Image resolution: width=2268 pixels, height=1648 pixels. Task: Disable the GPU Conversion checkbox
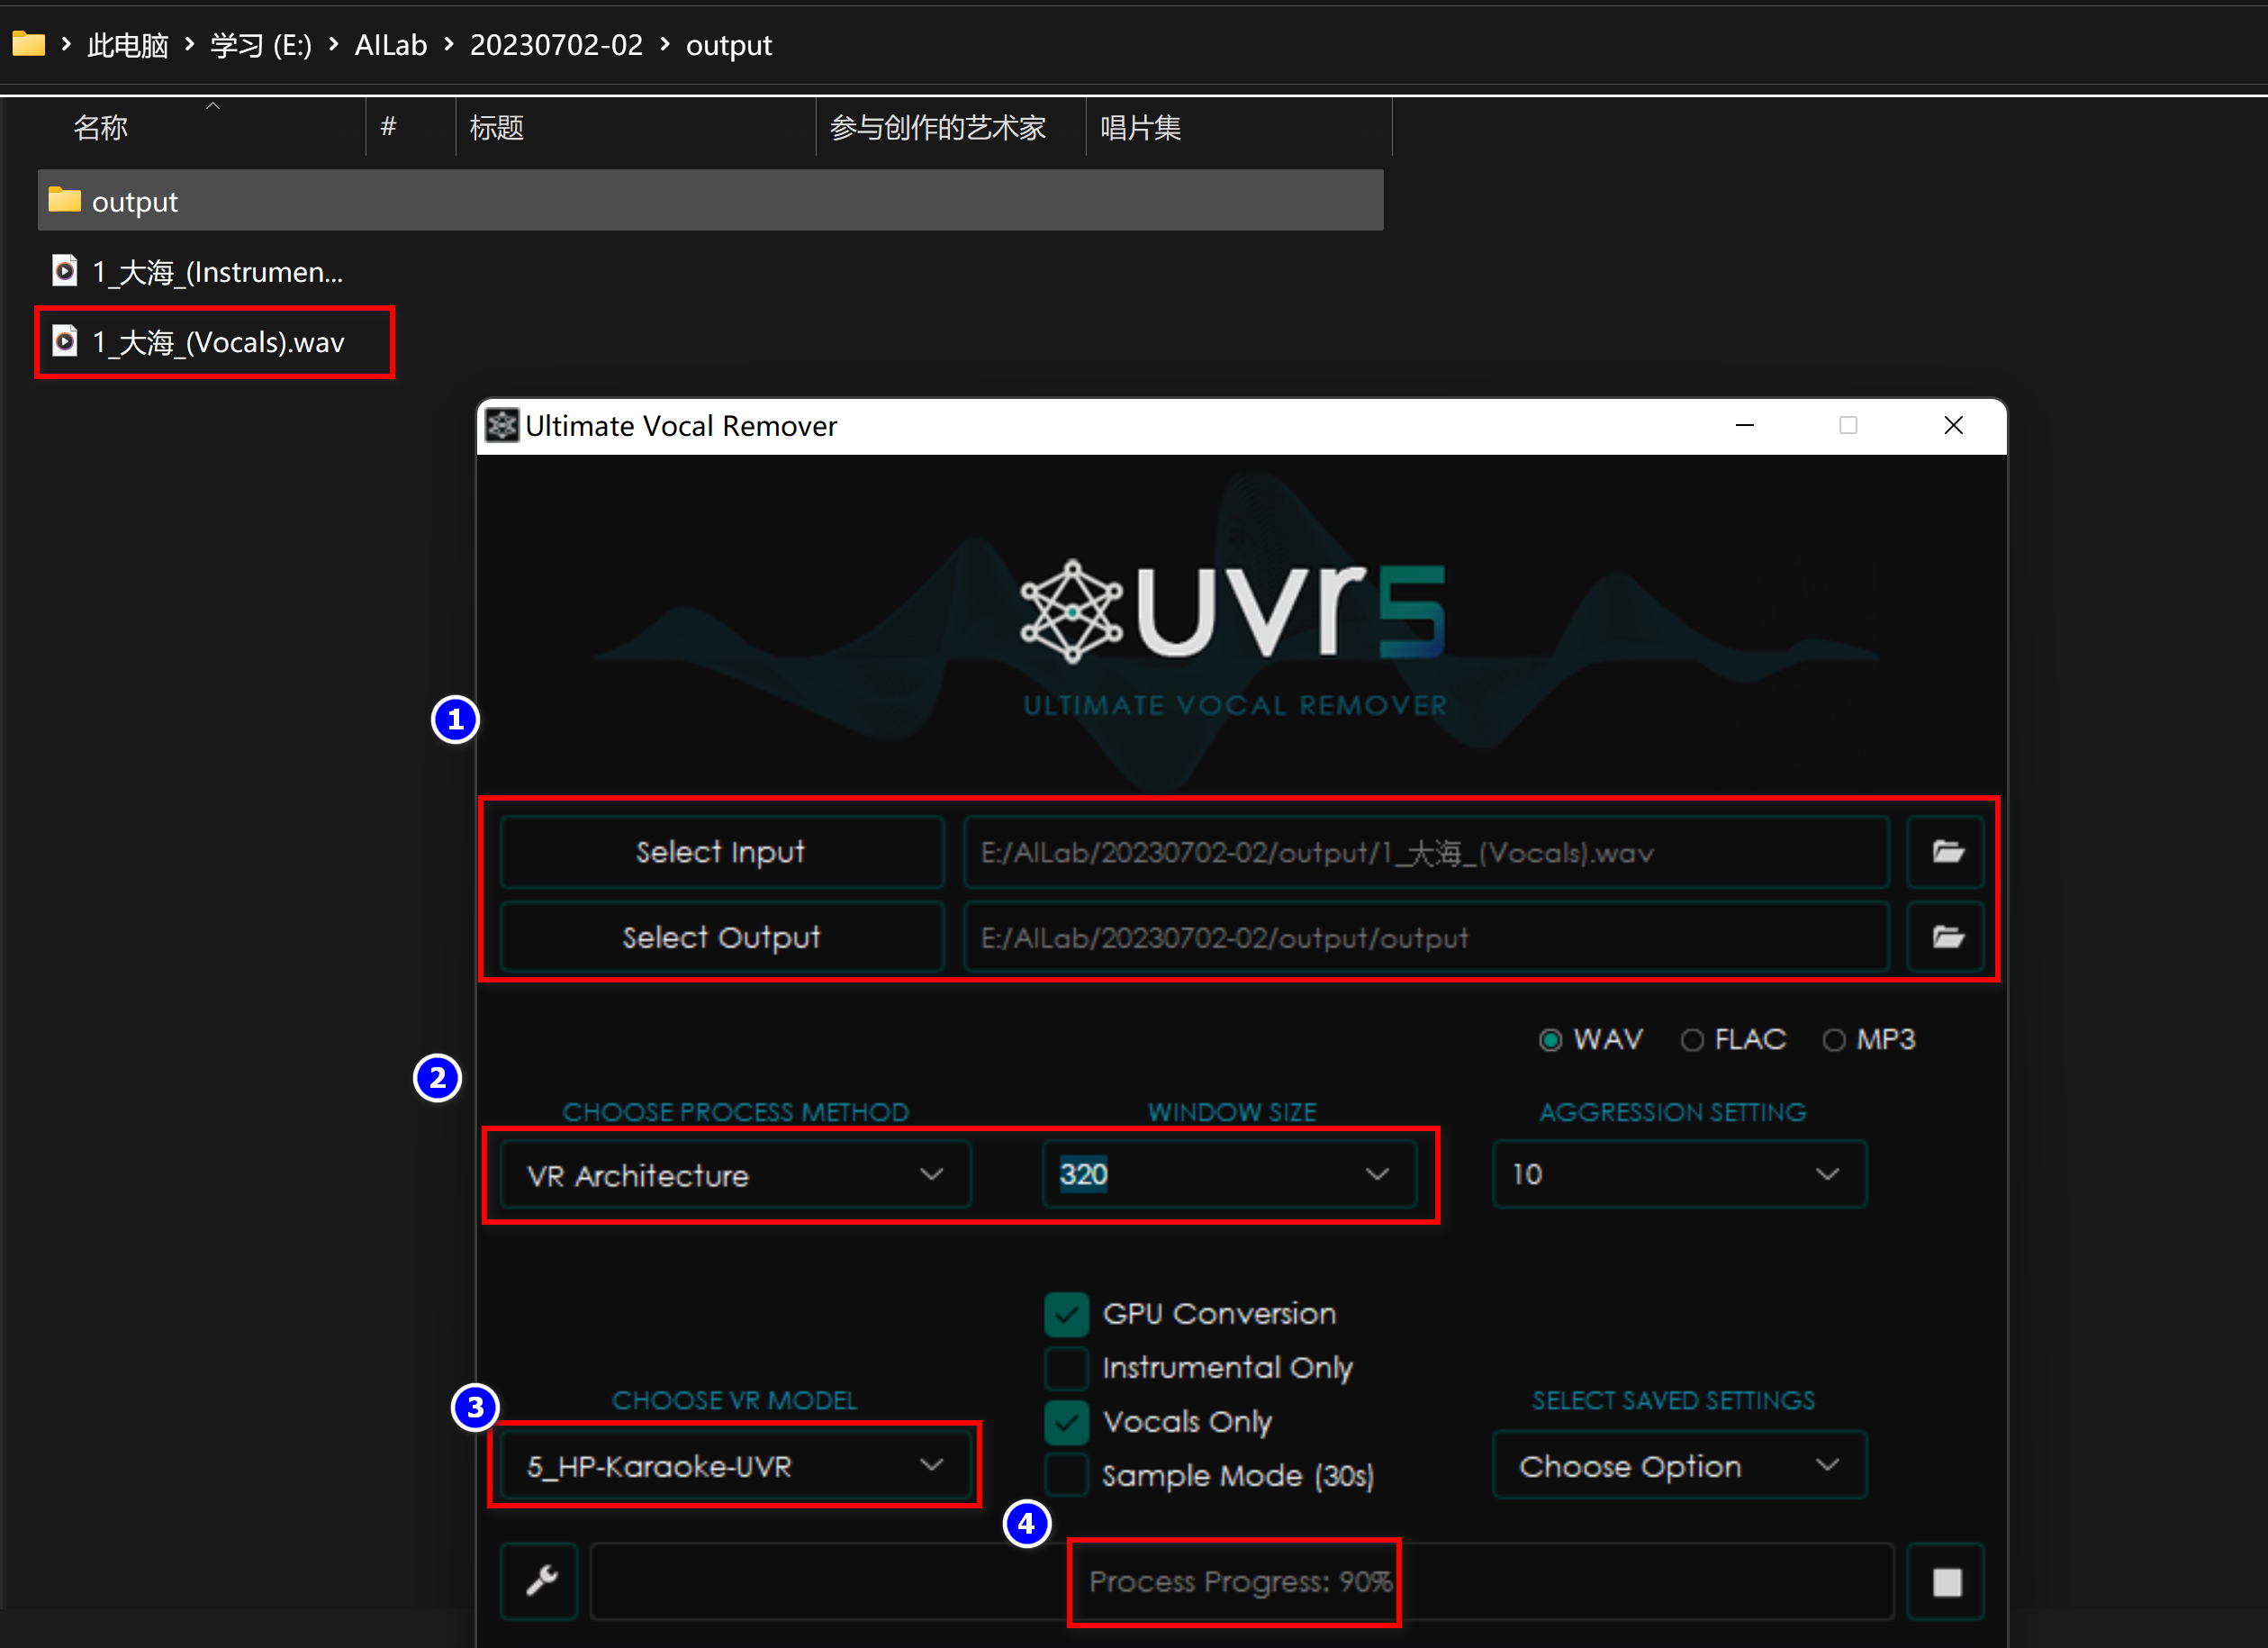(1066, 1314)
